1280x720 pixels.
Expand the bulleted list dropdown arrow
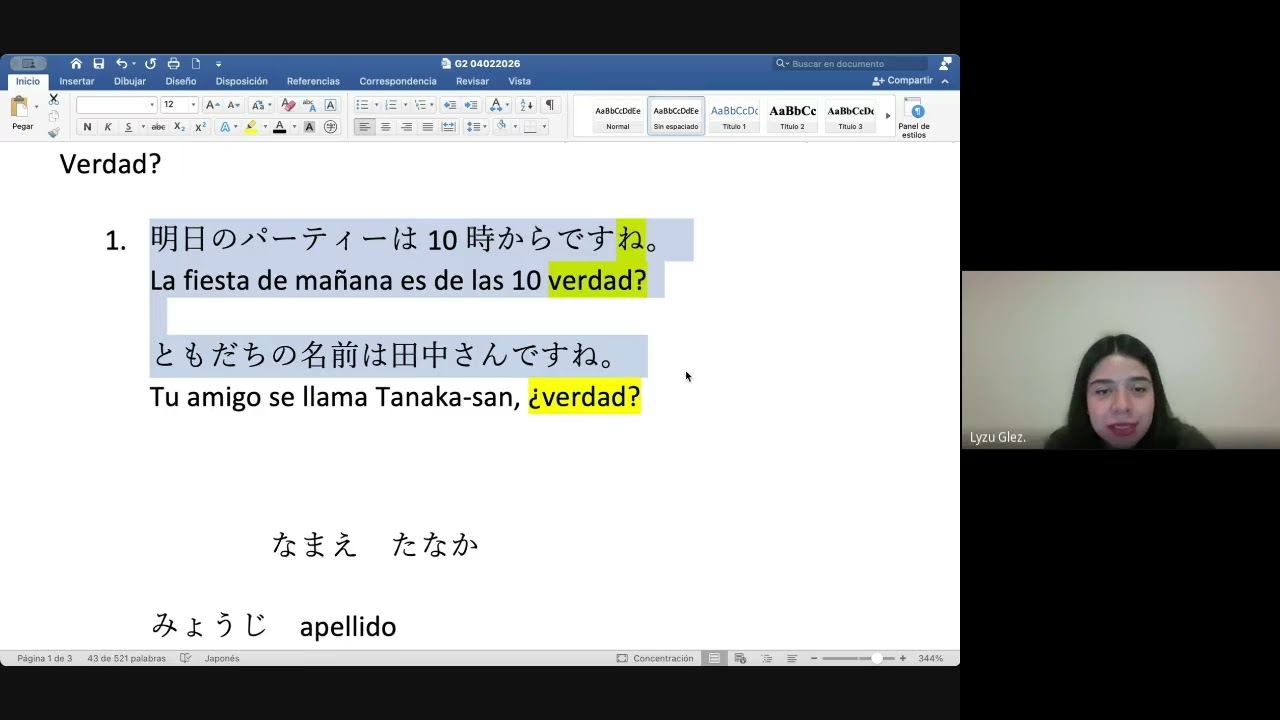pos(376,105)
